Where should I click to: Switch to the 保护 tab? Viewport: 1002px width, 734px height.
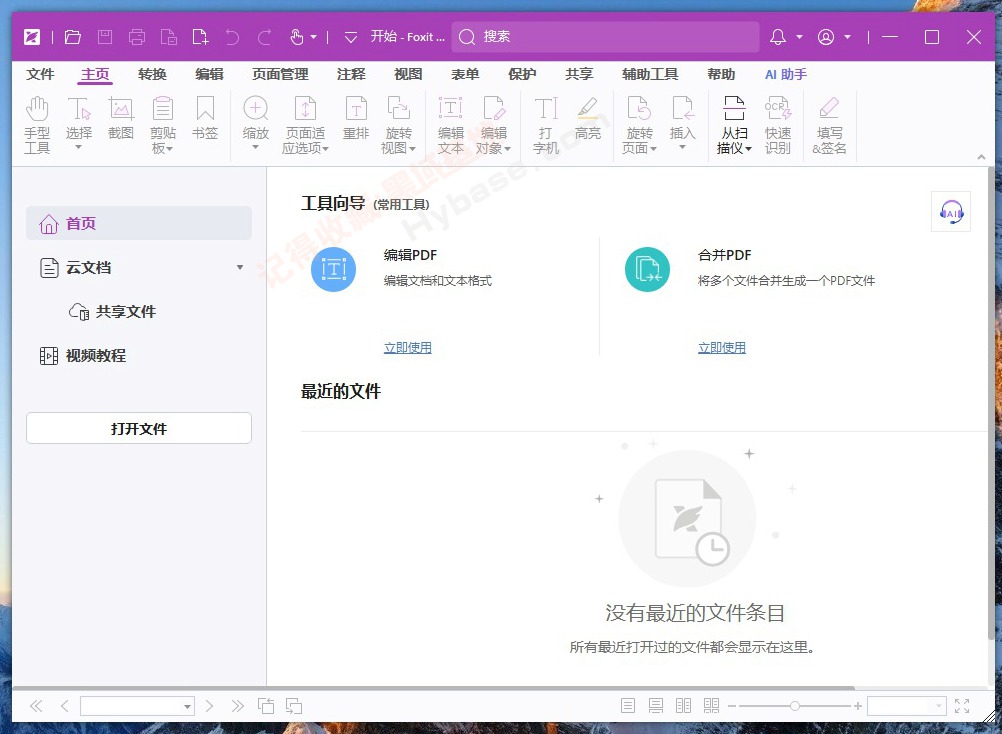(x=522, y=74)
